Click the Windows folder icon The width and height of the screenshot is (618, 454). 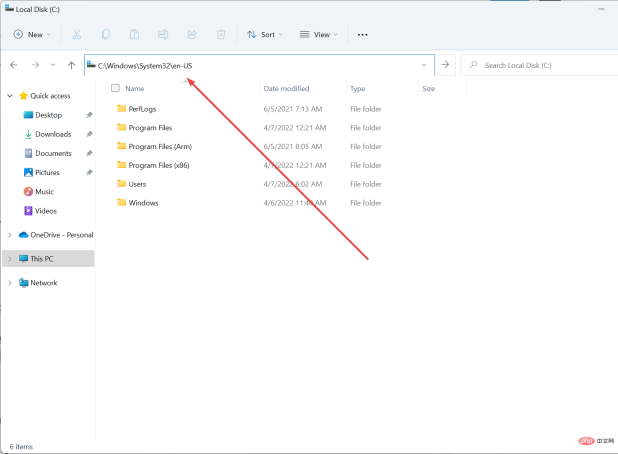121,203
